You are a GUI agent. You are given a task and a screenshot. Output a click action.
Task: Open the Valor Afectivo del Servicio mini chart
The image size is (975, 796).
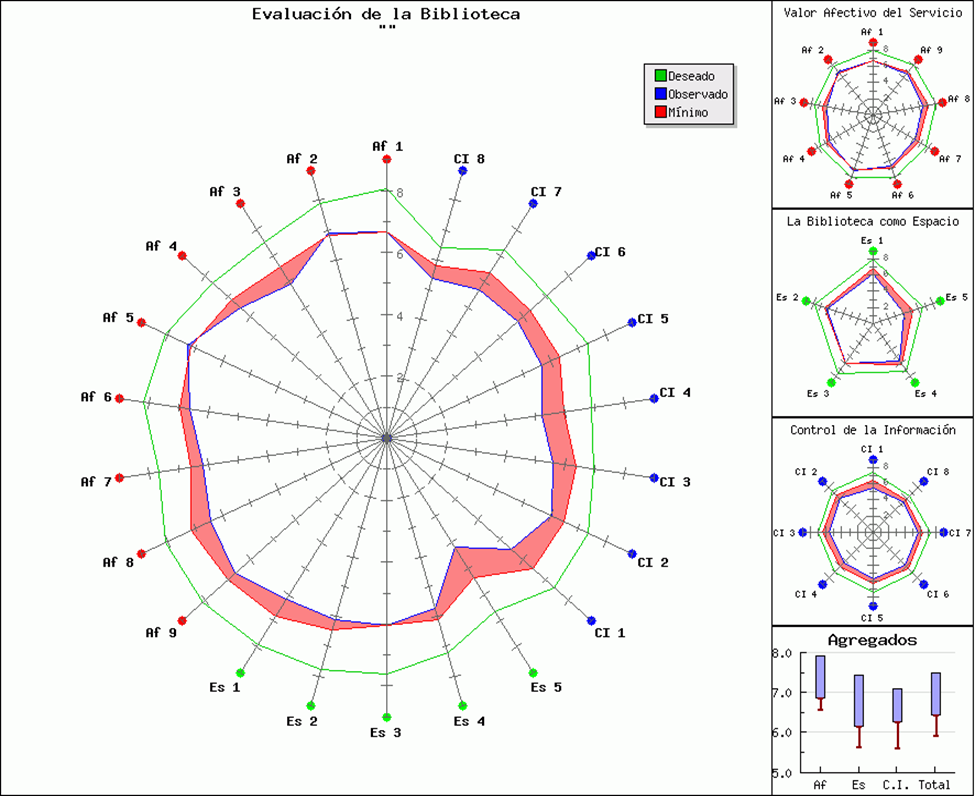click(x=873, y=104)
